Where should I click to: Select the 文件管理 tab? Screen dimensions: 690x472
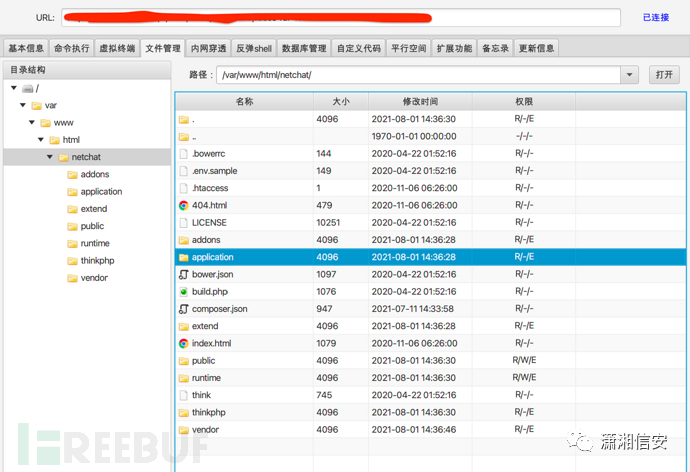pyautogui.click(x=163, y=48)
